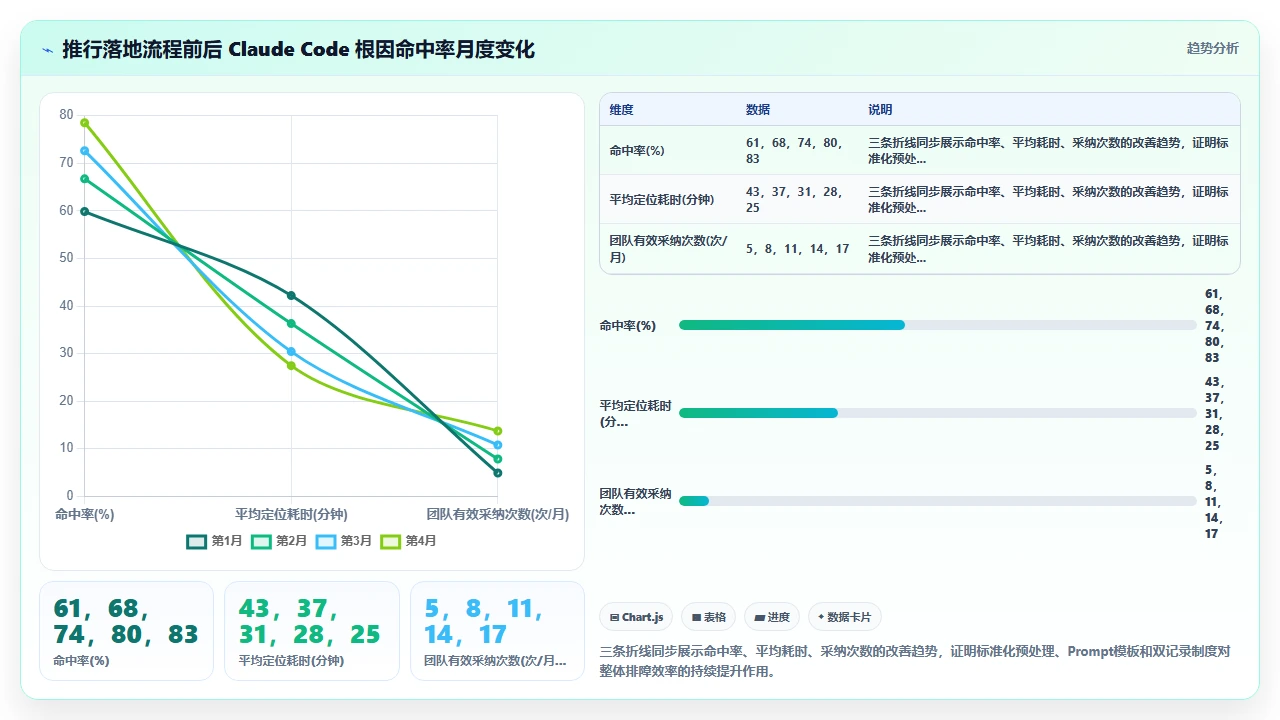
Task: Click the 第1月 point above 团队有效采纳次数
Action: [x=497, y=473]
